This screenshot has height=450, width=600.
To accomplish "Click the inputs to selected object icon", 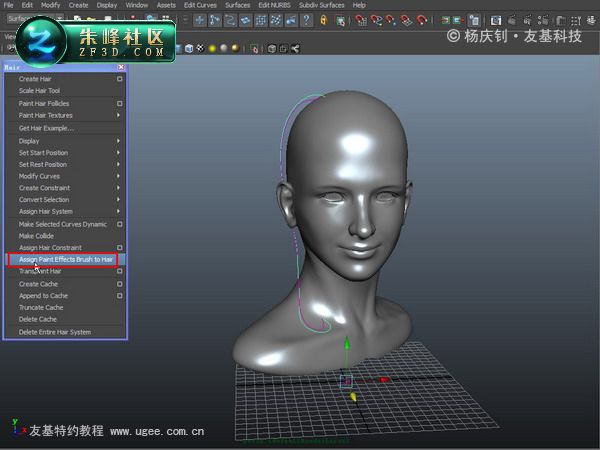I will pos(445,20).
